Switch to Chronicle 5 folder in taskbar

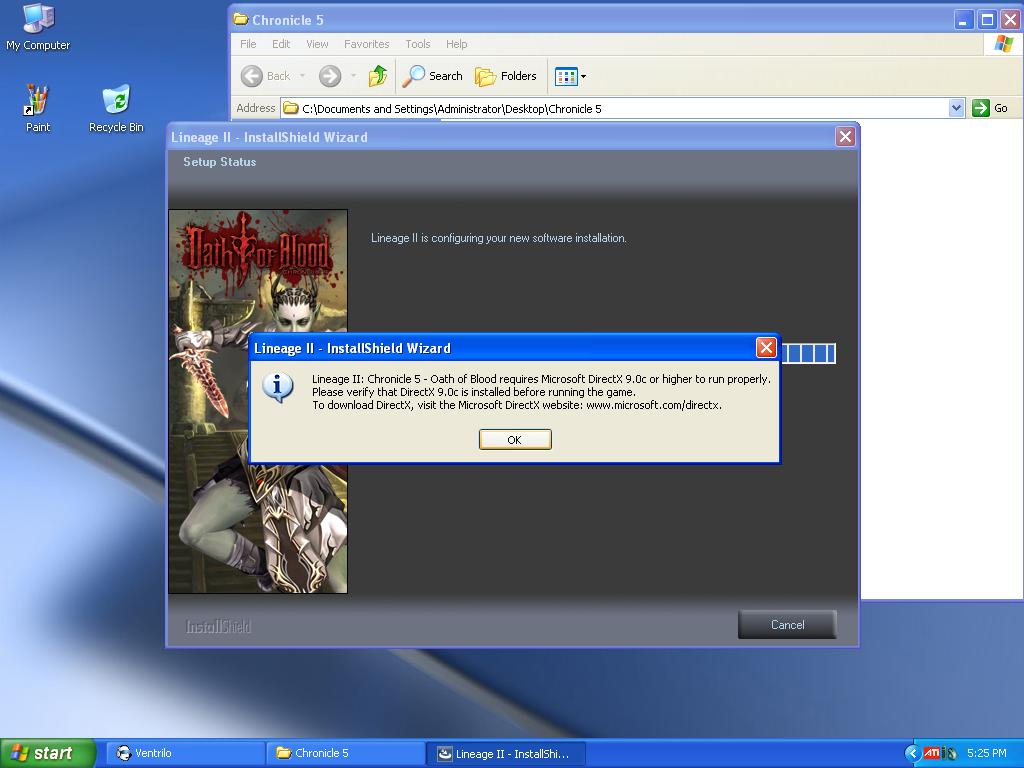click(345, 754)
